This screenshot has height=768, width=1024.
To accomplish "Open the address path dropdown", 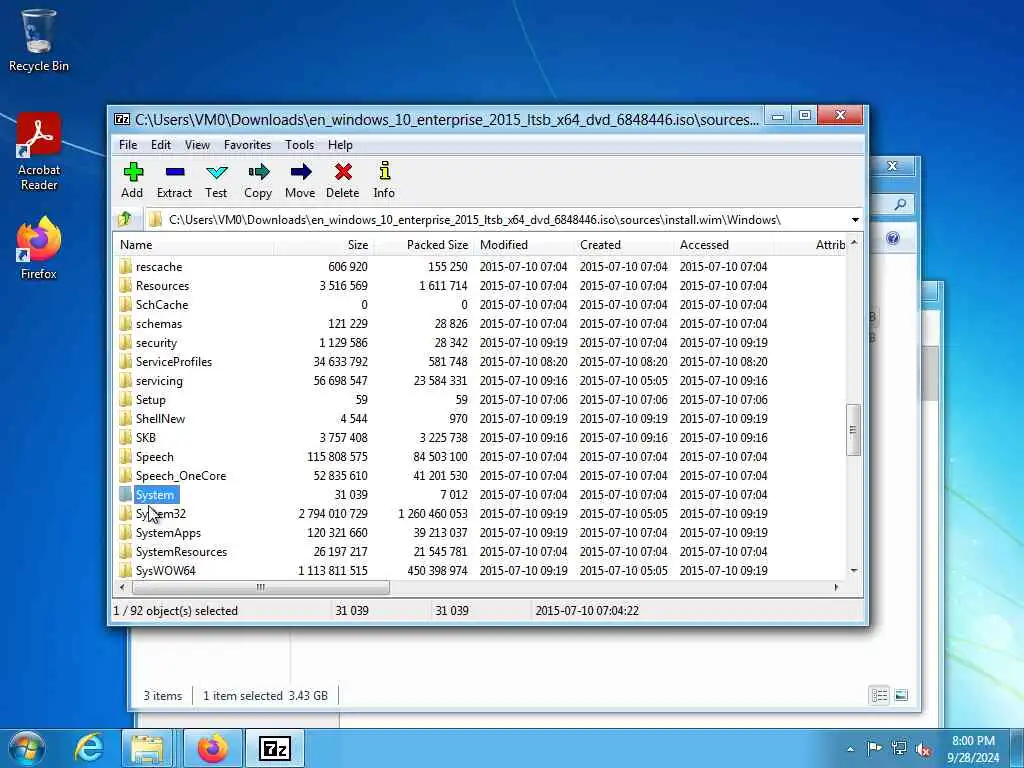I will (855, 220).
